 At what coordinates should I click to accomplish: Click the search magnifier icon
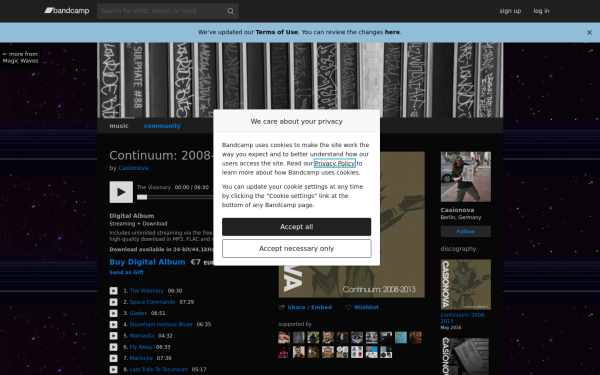tap(230, 11)
